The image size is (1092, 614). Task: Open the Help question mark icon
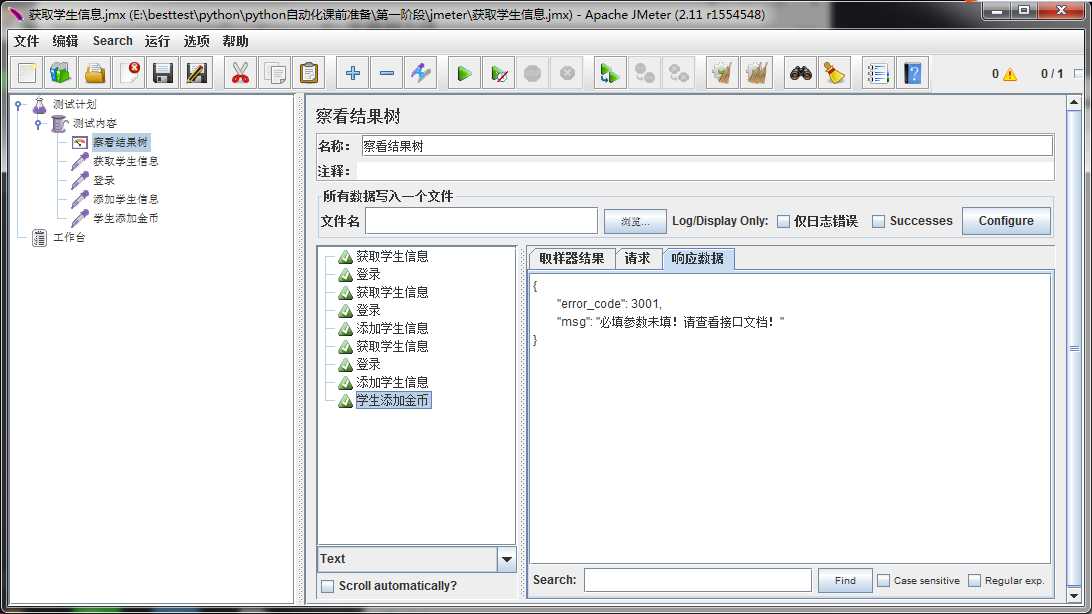[x=912, y=73]
